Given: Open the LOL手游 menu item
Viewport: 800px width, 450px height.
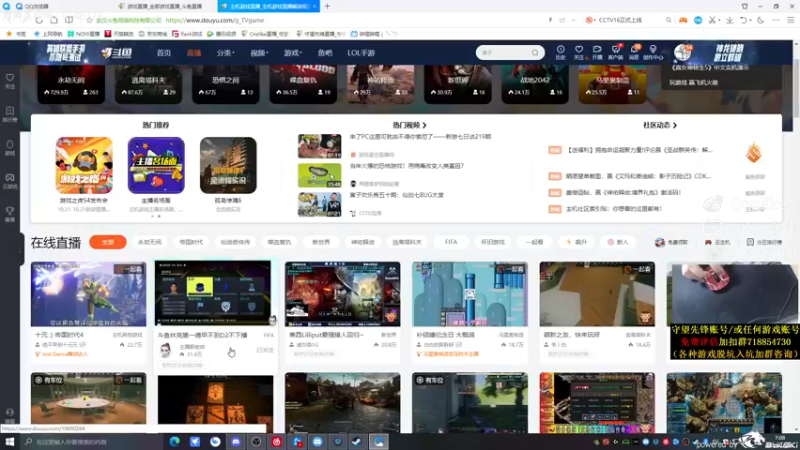Looking at the screenshot, I should click(x=361, y=53).
